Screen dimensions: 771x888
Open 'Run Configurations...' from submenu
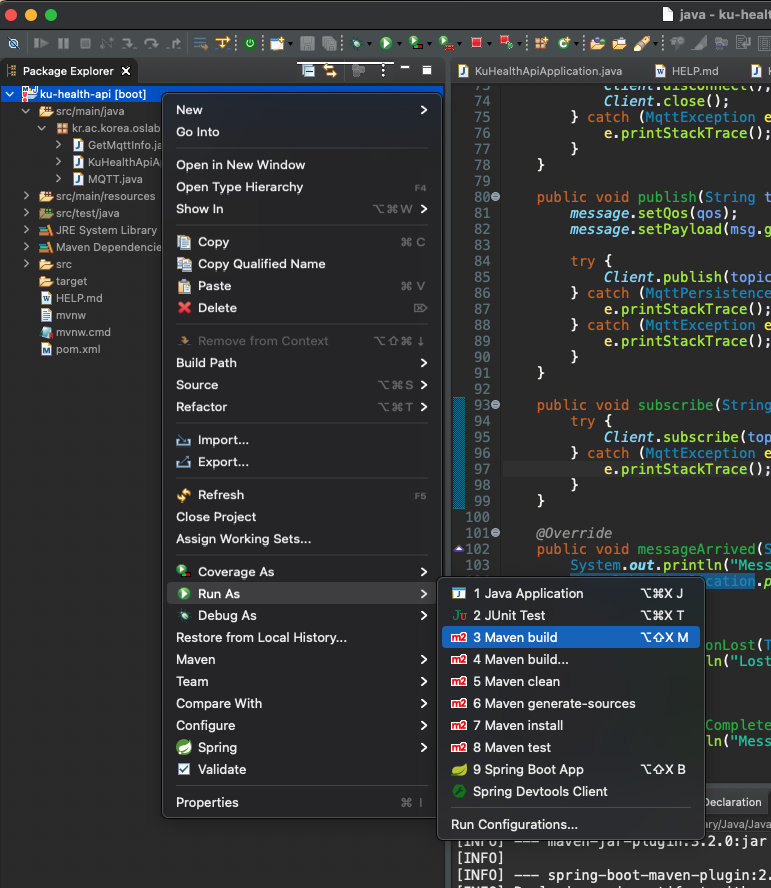(570, 824)
